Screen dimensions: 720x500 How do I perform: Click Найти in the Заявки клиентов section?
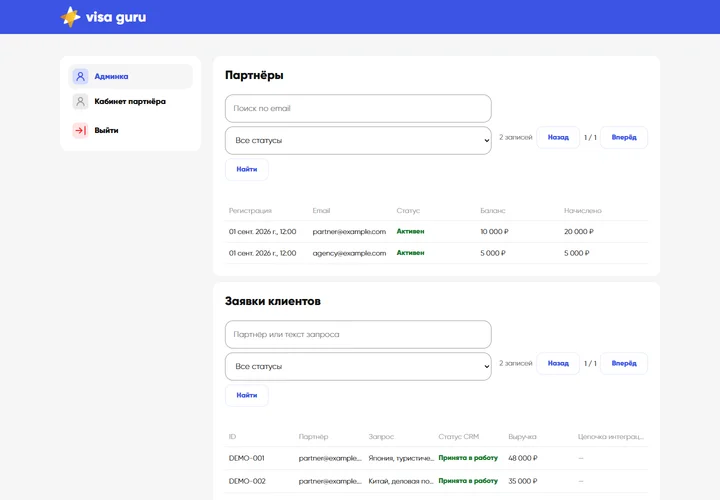click(247, 395)
